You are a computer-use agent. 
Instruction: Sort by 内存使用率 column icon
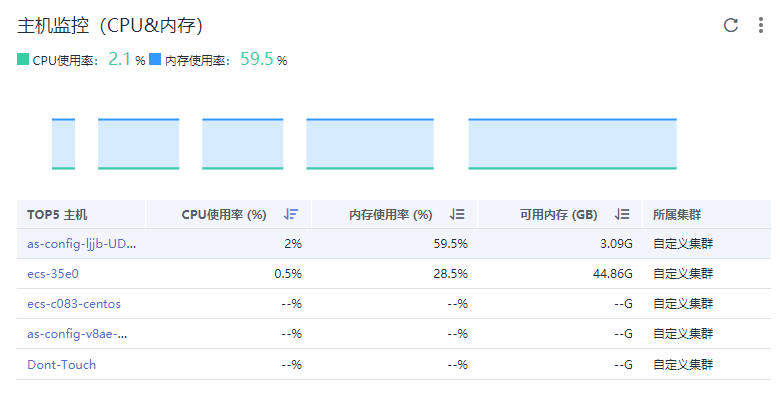click(x=457, y=214)
